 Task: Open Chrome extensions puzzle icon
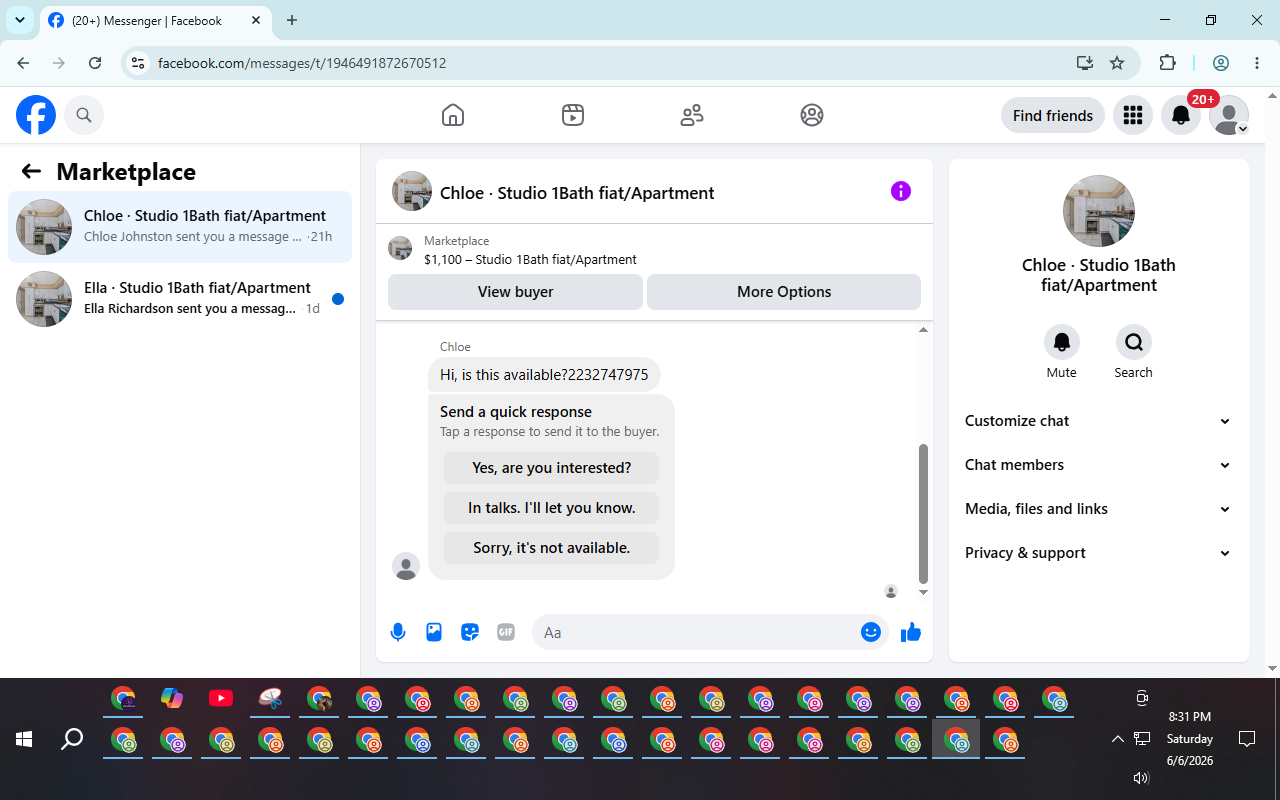(1167, 63)
